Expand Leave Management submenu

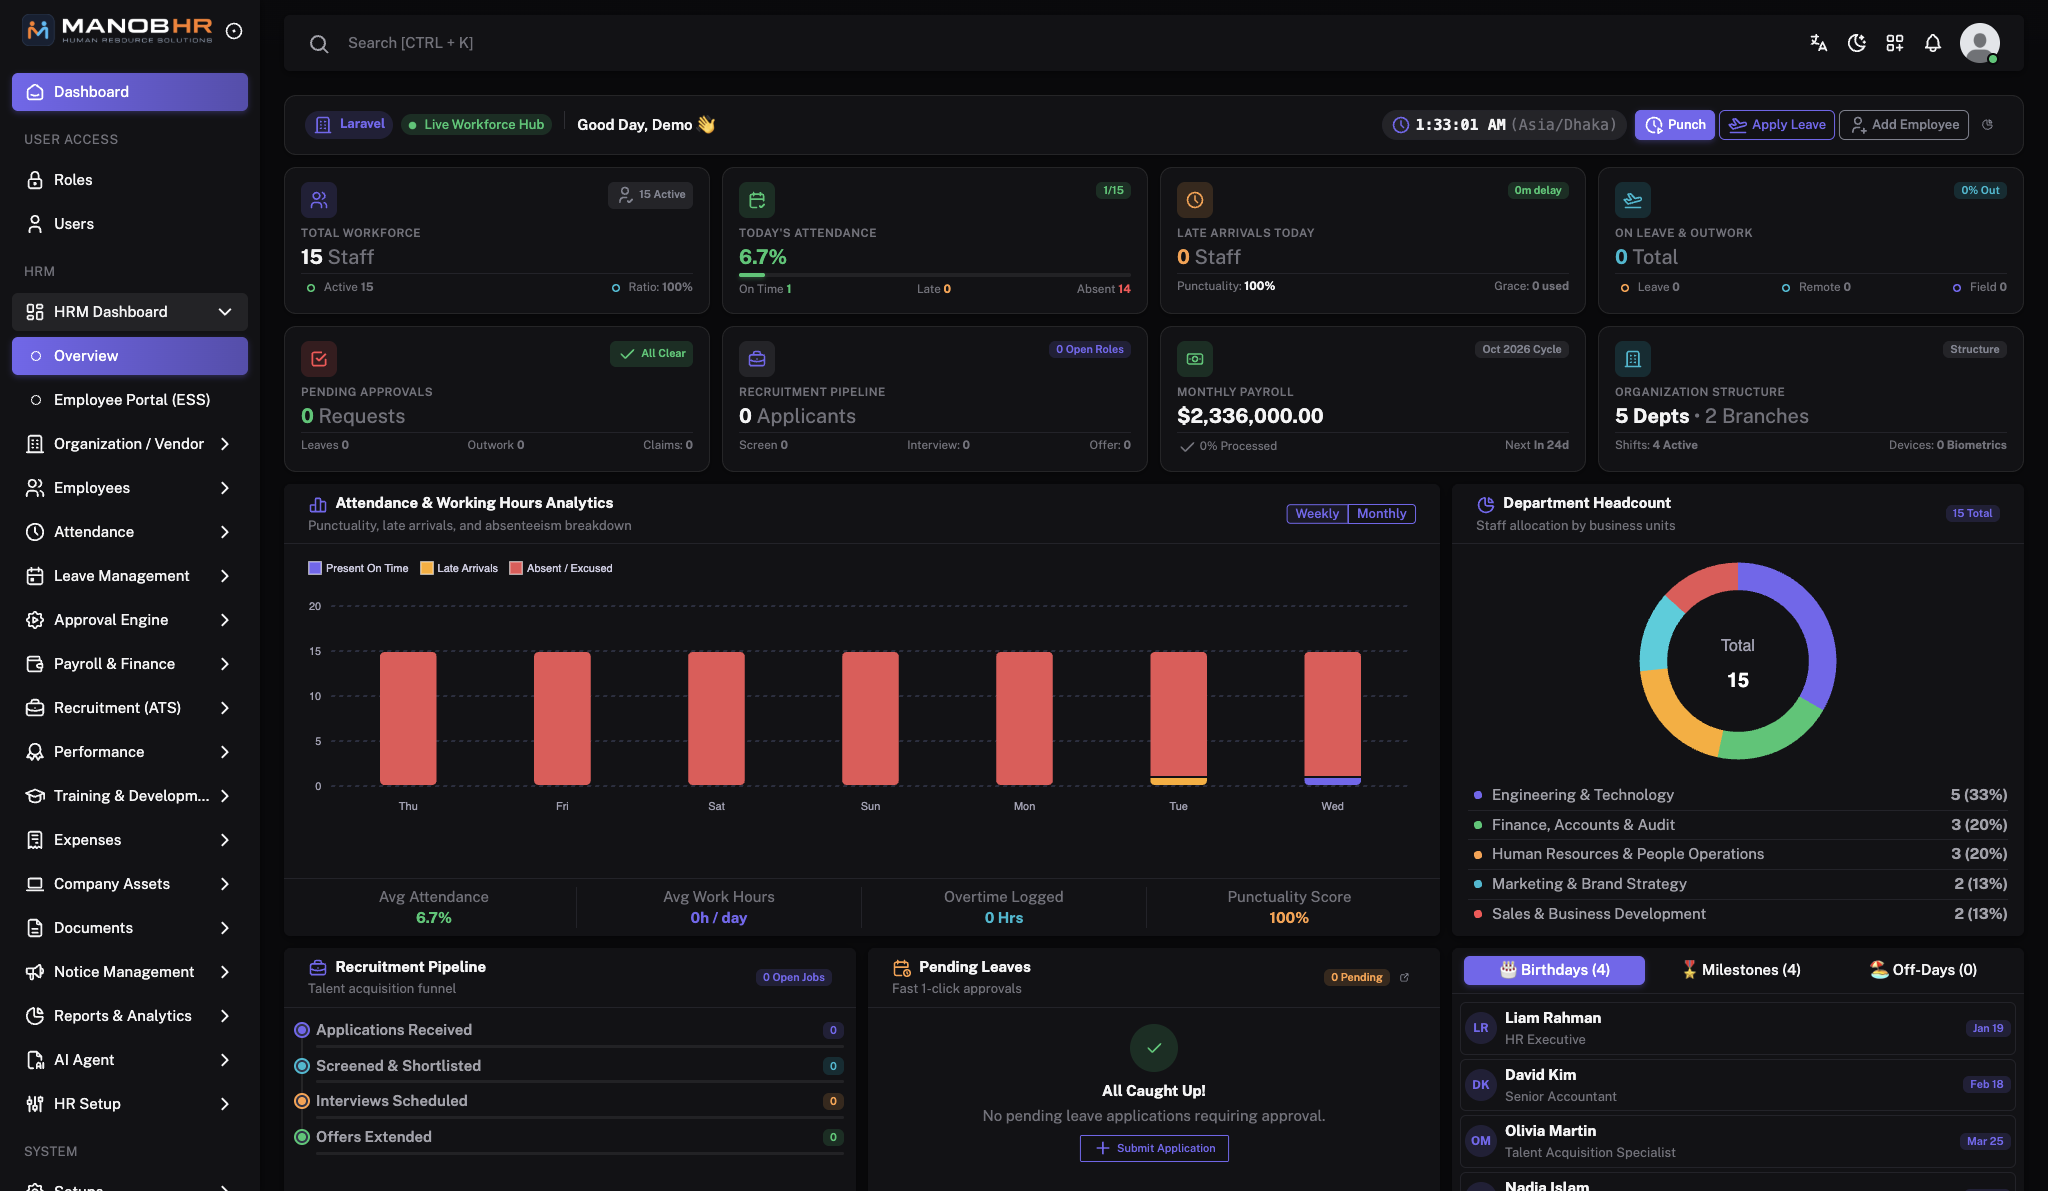pos(130,576)
